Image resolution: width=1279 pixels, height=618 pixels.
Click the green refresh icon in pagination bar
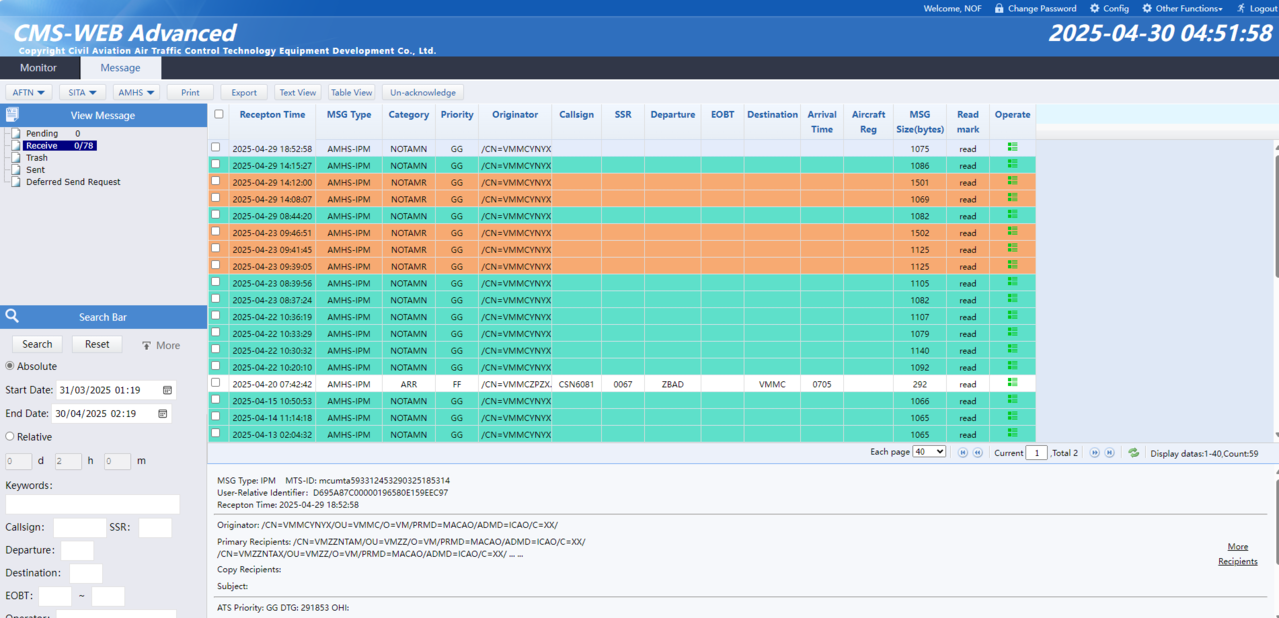[x=1133, y=453]
